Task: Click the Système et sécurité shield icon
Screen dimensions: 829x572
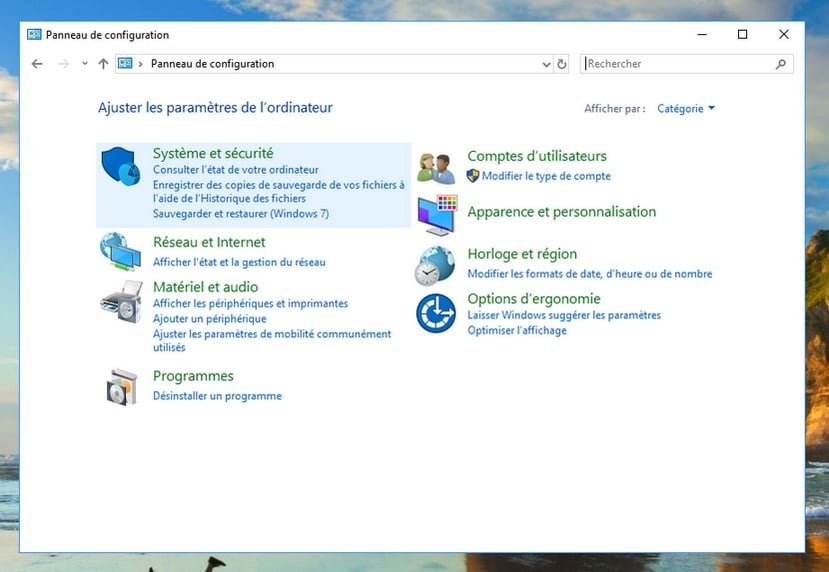Action: pyautogui.click(x=121, y=166)
